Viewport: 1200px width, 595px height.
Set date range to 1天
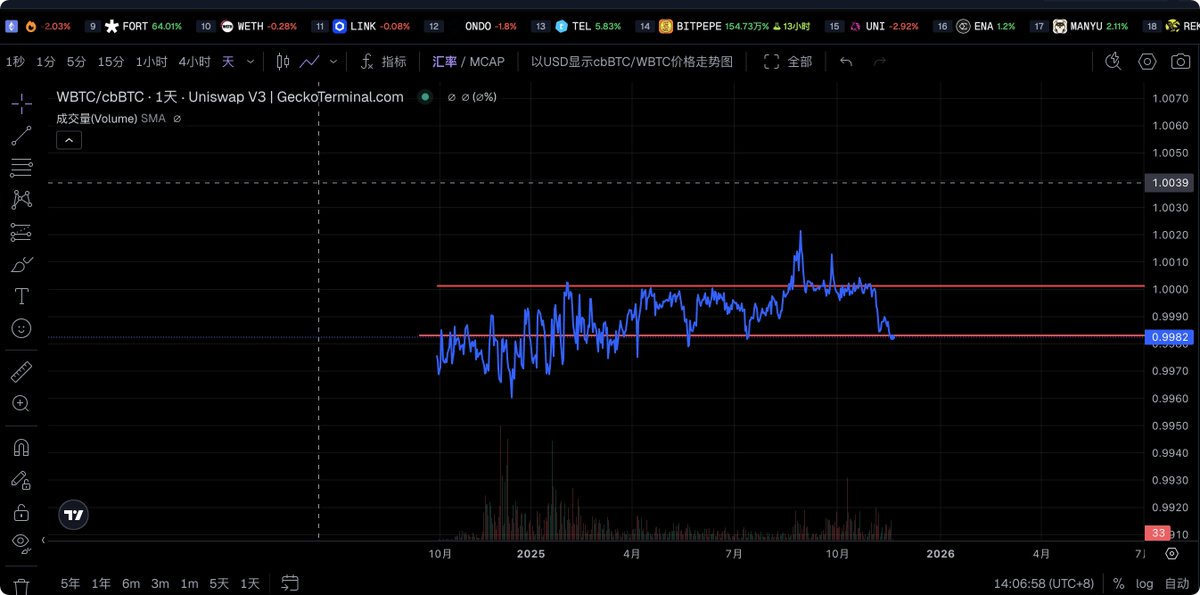pyautogui.click(x=250, y=583)
